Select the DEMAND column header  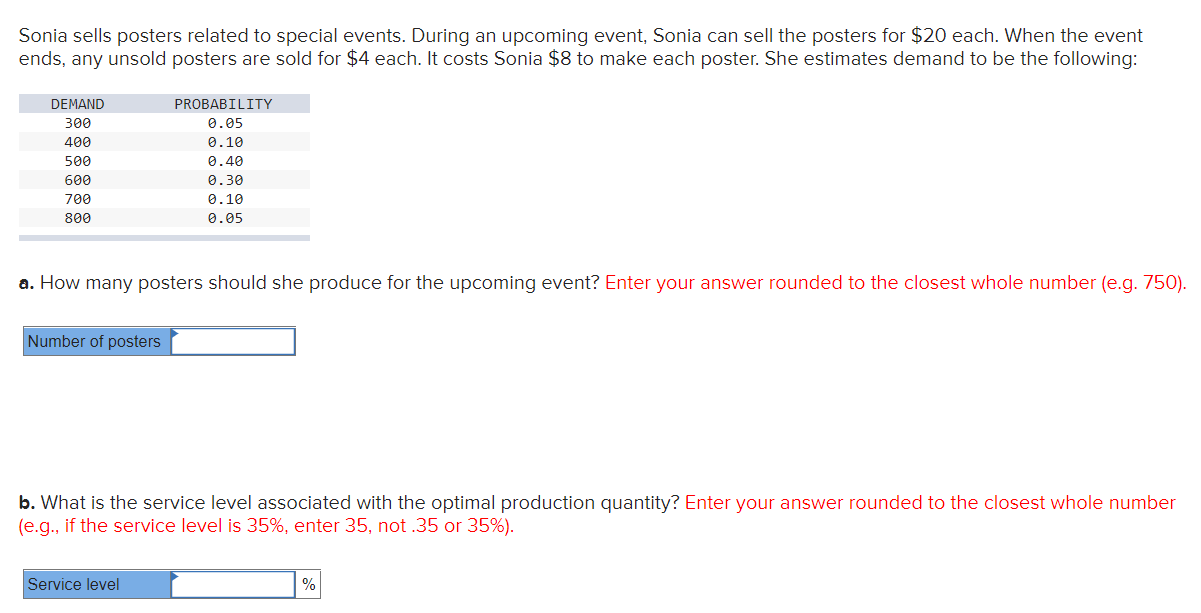(x=77, y=103)
